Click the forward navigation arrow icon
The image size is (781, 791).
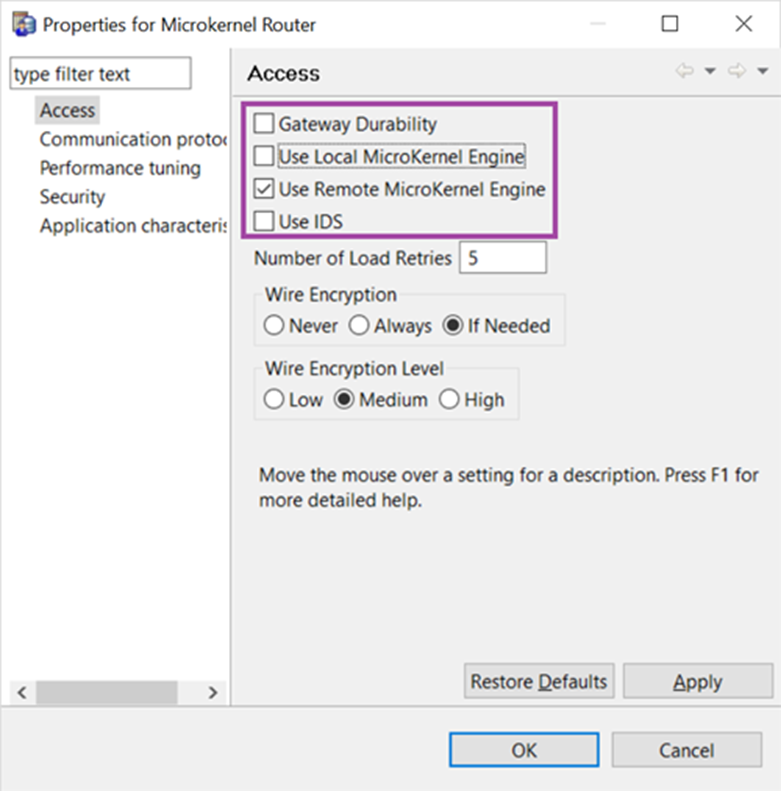(737, 71)
